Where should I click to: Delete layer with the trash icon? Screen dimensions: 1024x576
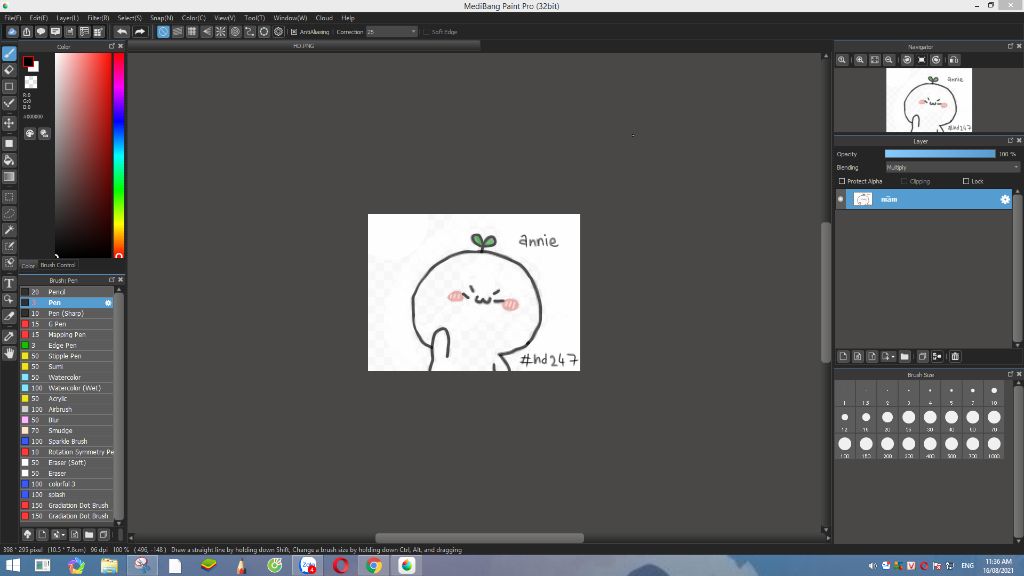955,357
